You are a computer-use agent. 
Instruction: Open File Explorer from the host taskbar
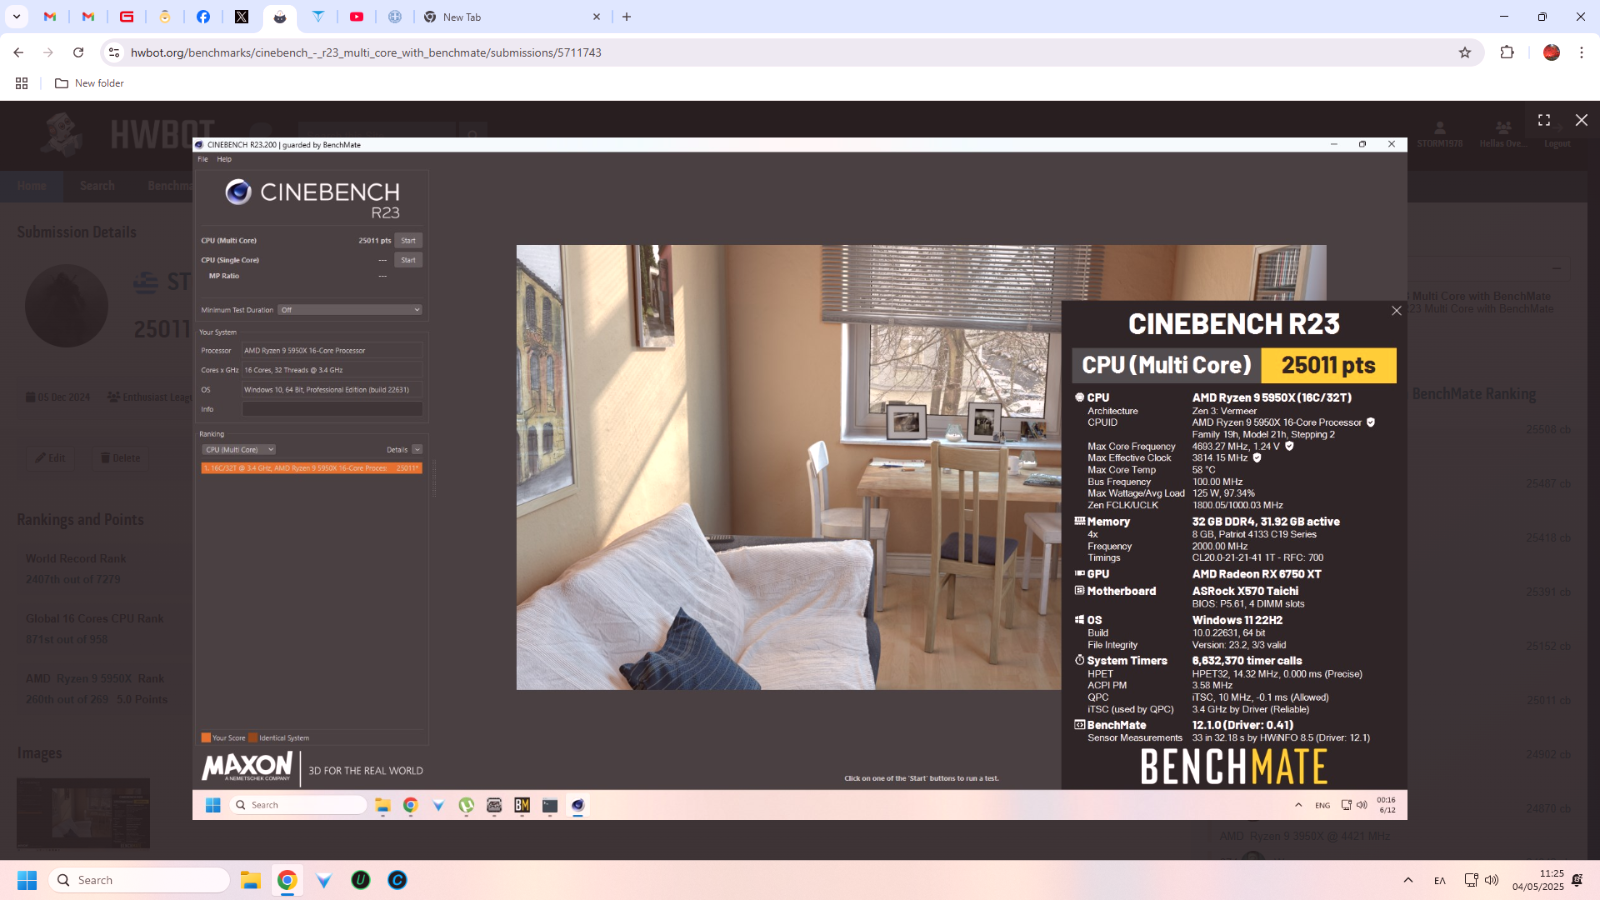250,880
